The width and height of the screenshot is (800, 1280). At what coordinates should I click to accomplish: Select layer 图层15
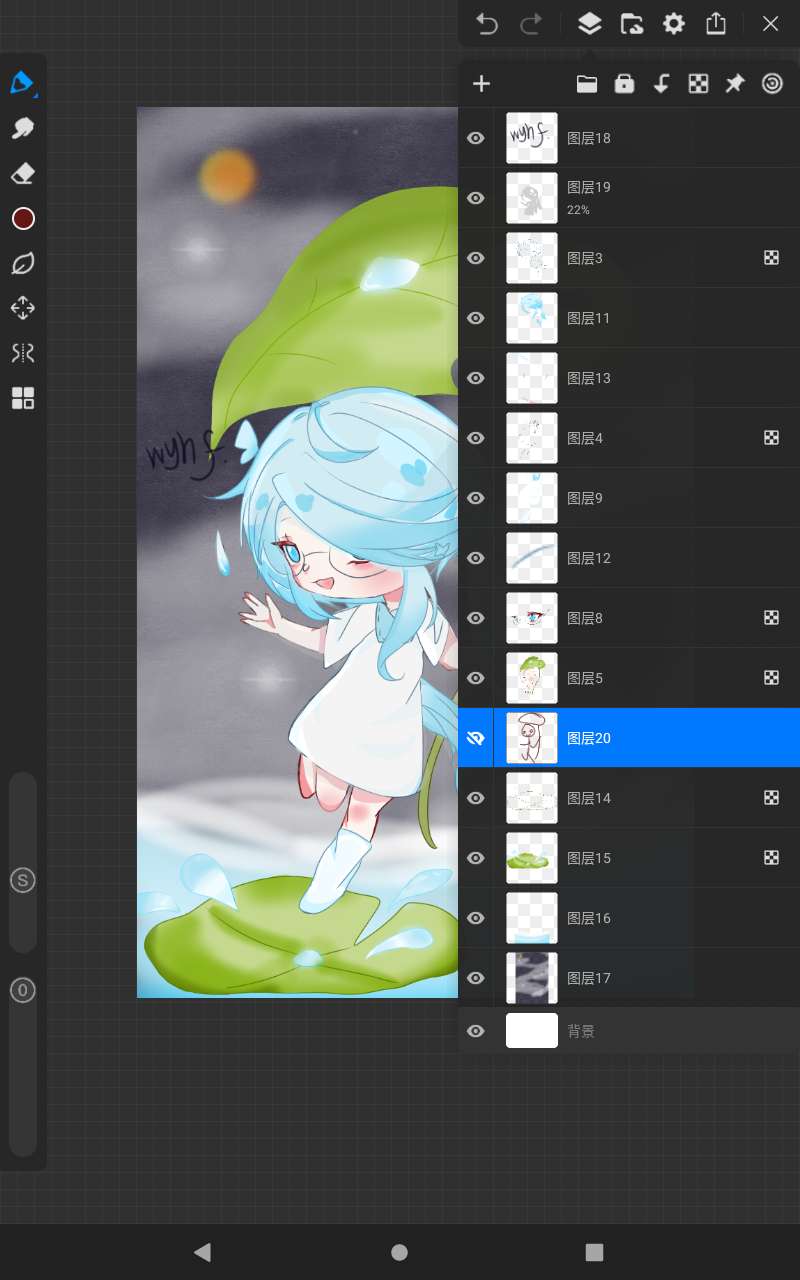[x=640, y=858]
